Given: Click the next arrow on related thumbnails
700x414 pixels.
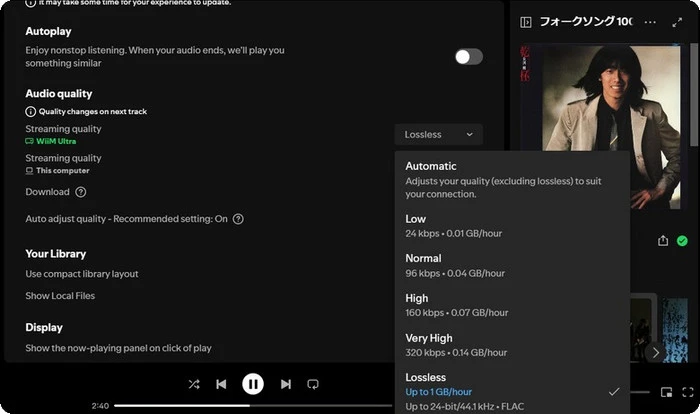Looking at the screenshot, I should point(655,353).
